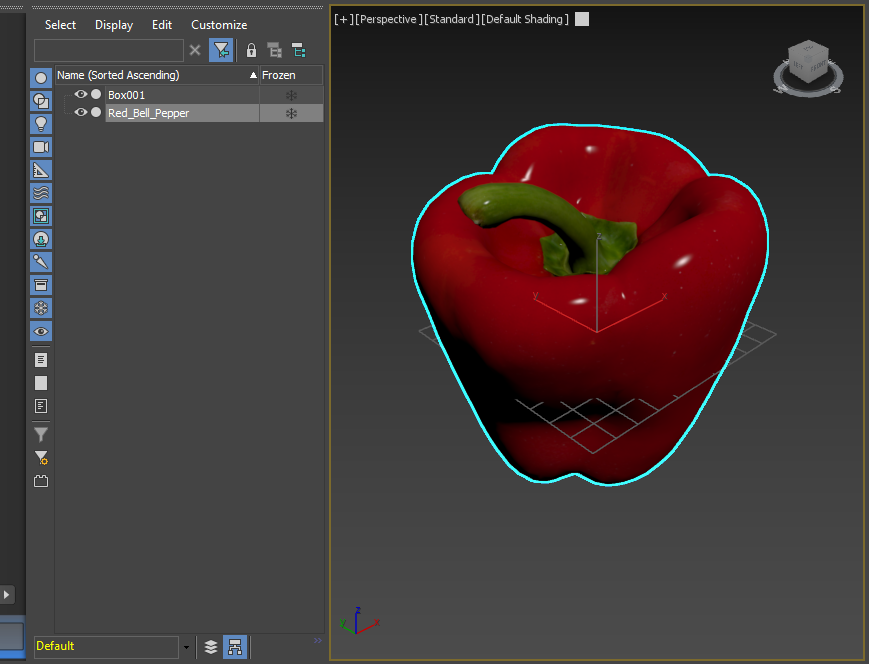Hide Red_Bell_Pepper using its eye icon
Image resolution: width=869 pixels, height=664 pixels.
[81, 113]
